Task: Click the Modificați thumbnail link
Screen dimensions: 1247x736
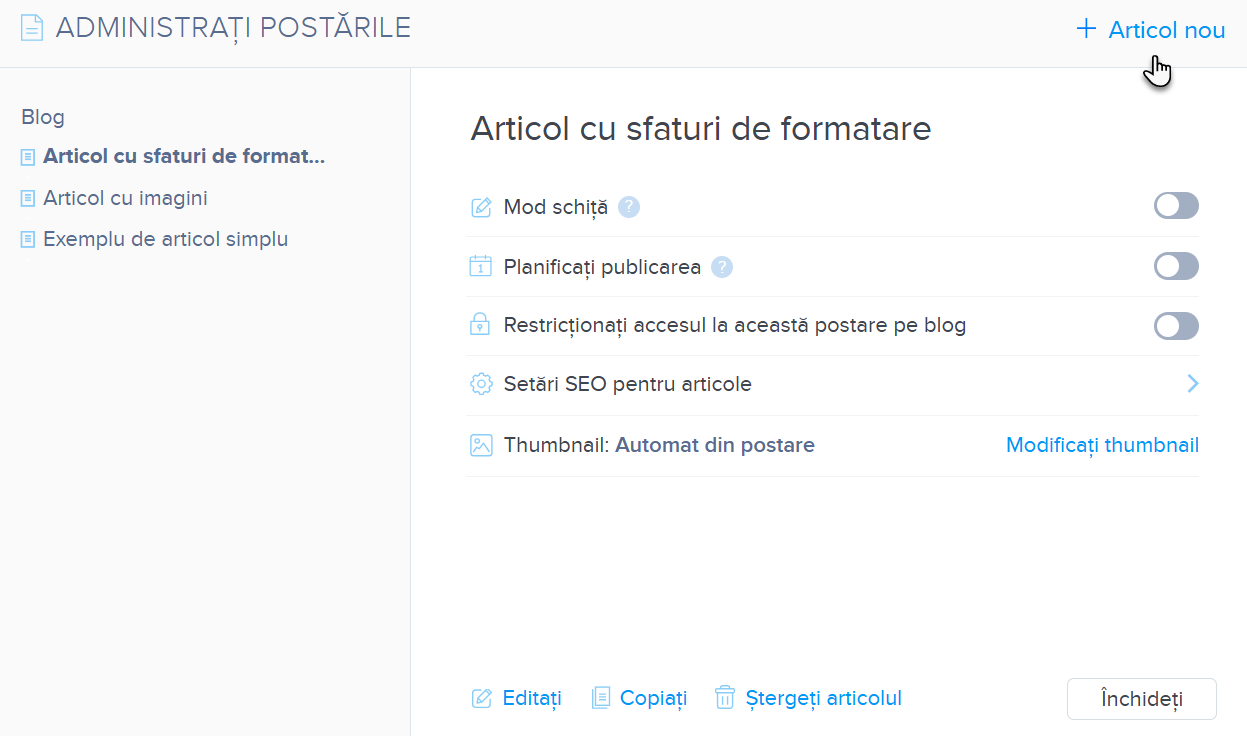Action: click(x=1102, y=445)
